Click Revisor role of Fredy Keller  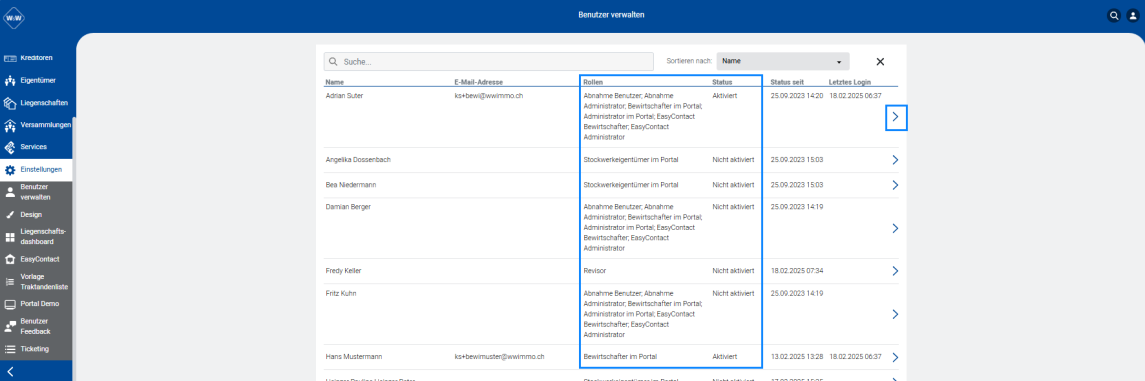coord(595,271)
